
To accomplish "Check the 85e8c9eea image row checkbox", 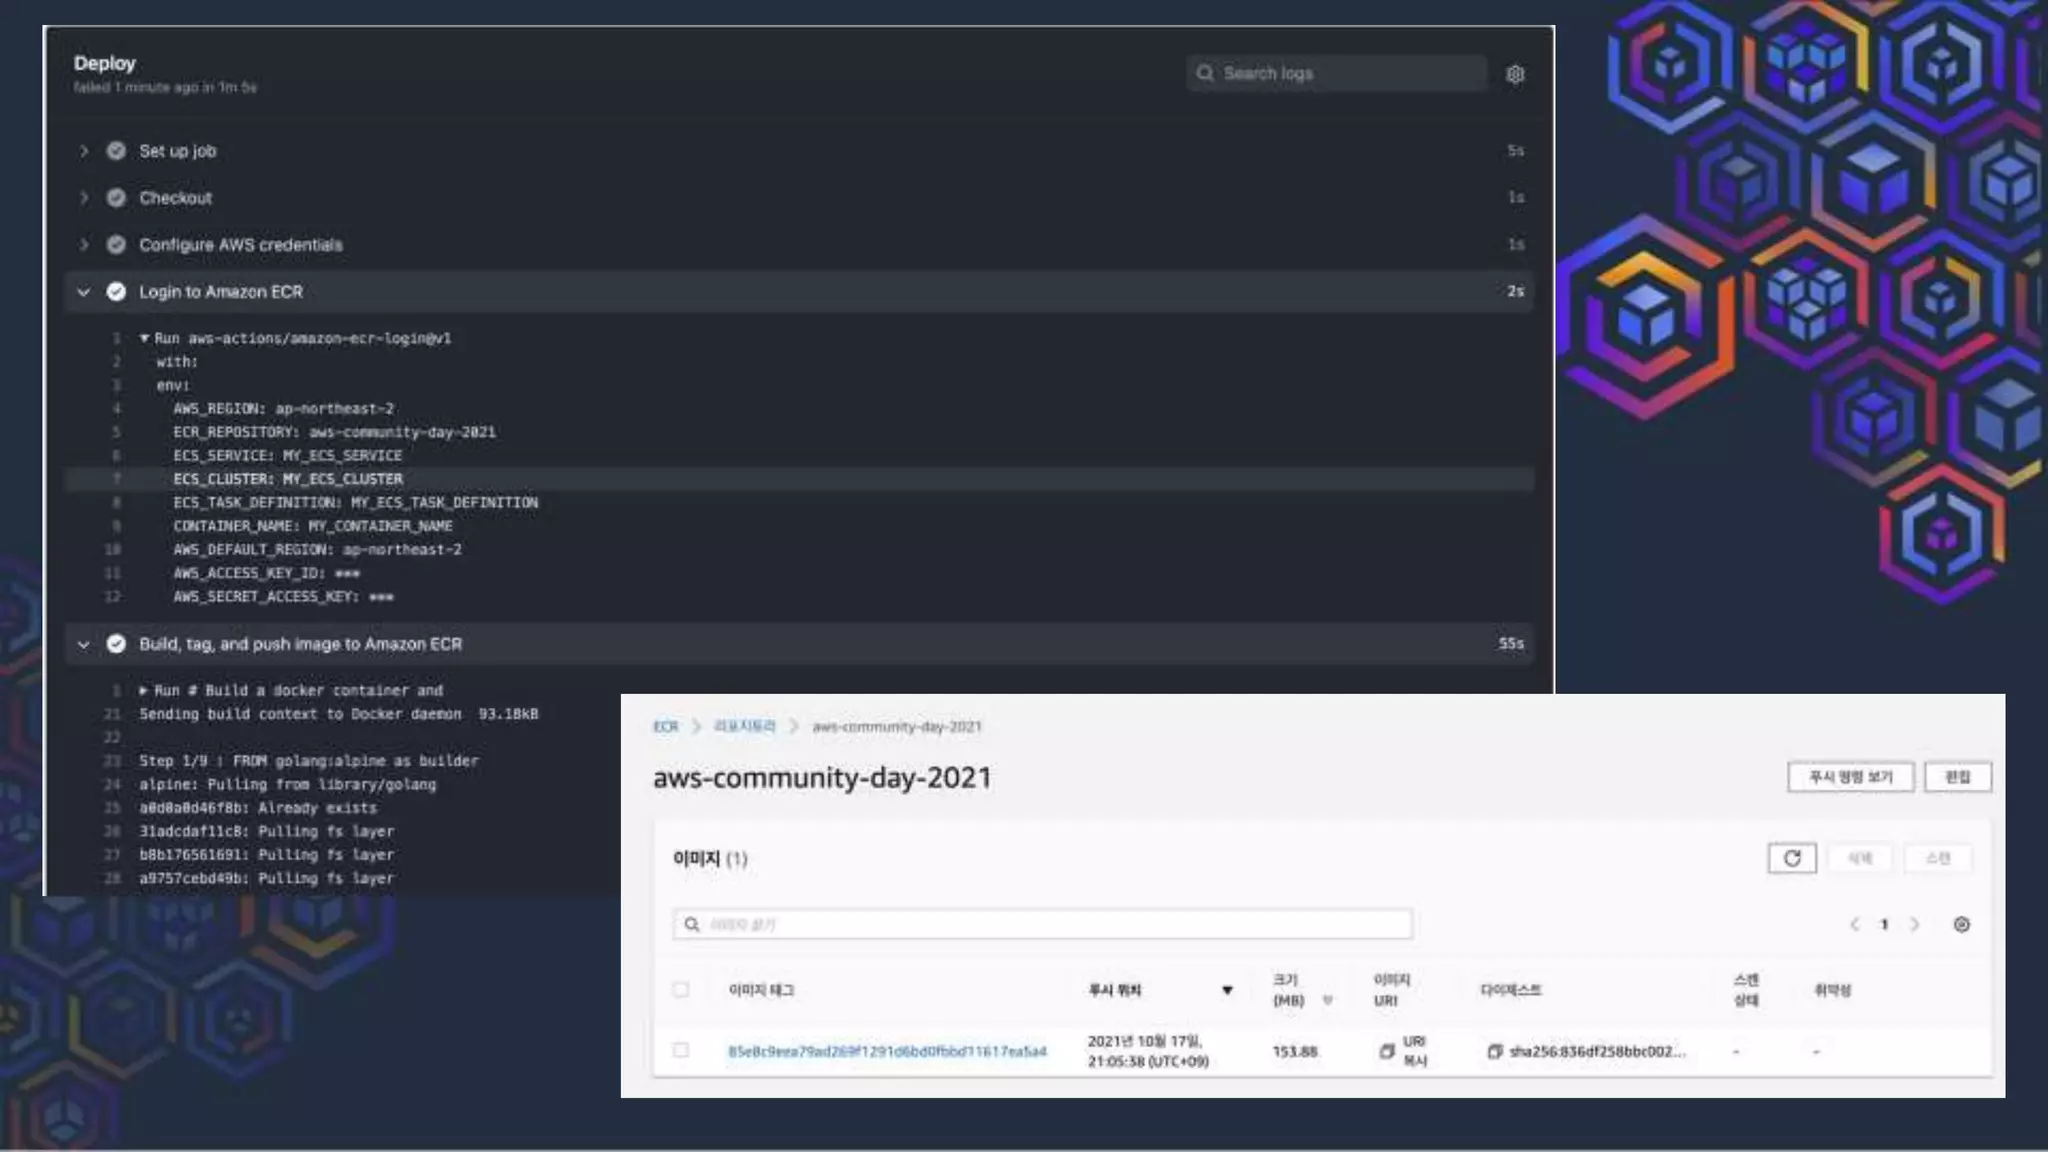I will (x=681, y=1050).
